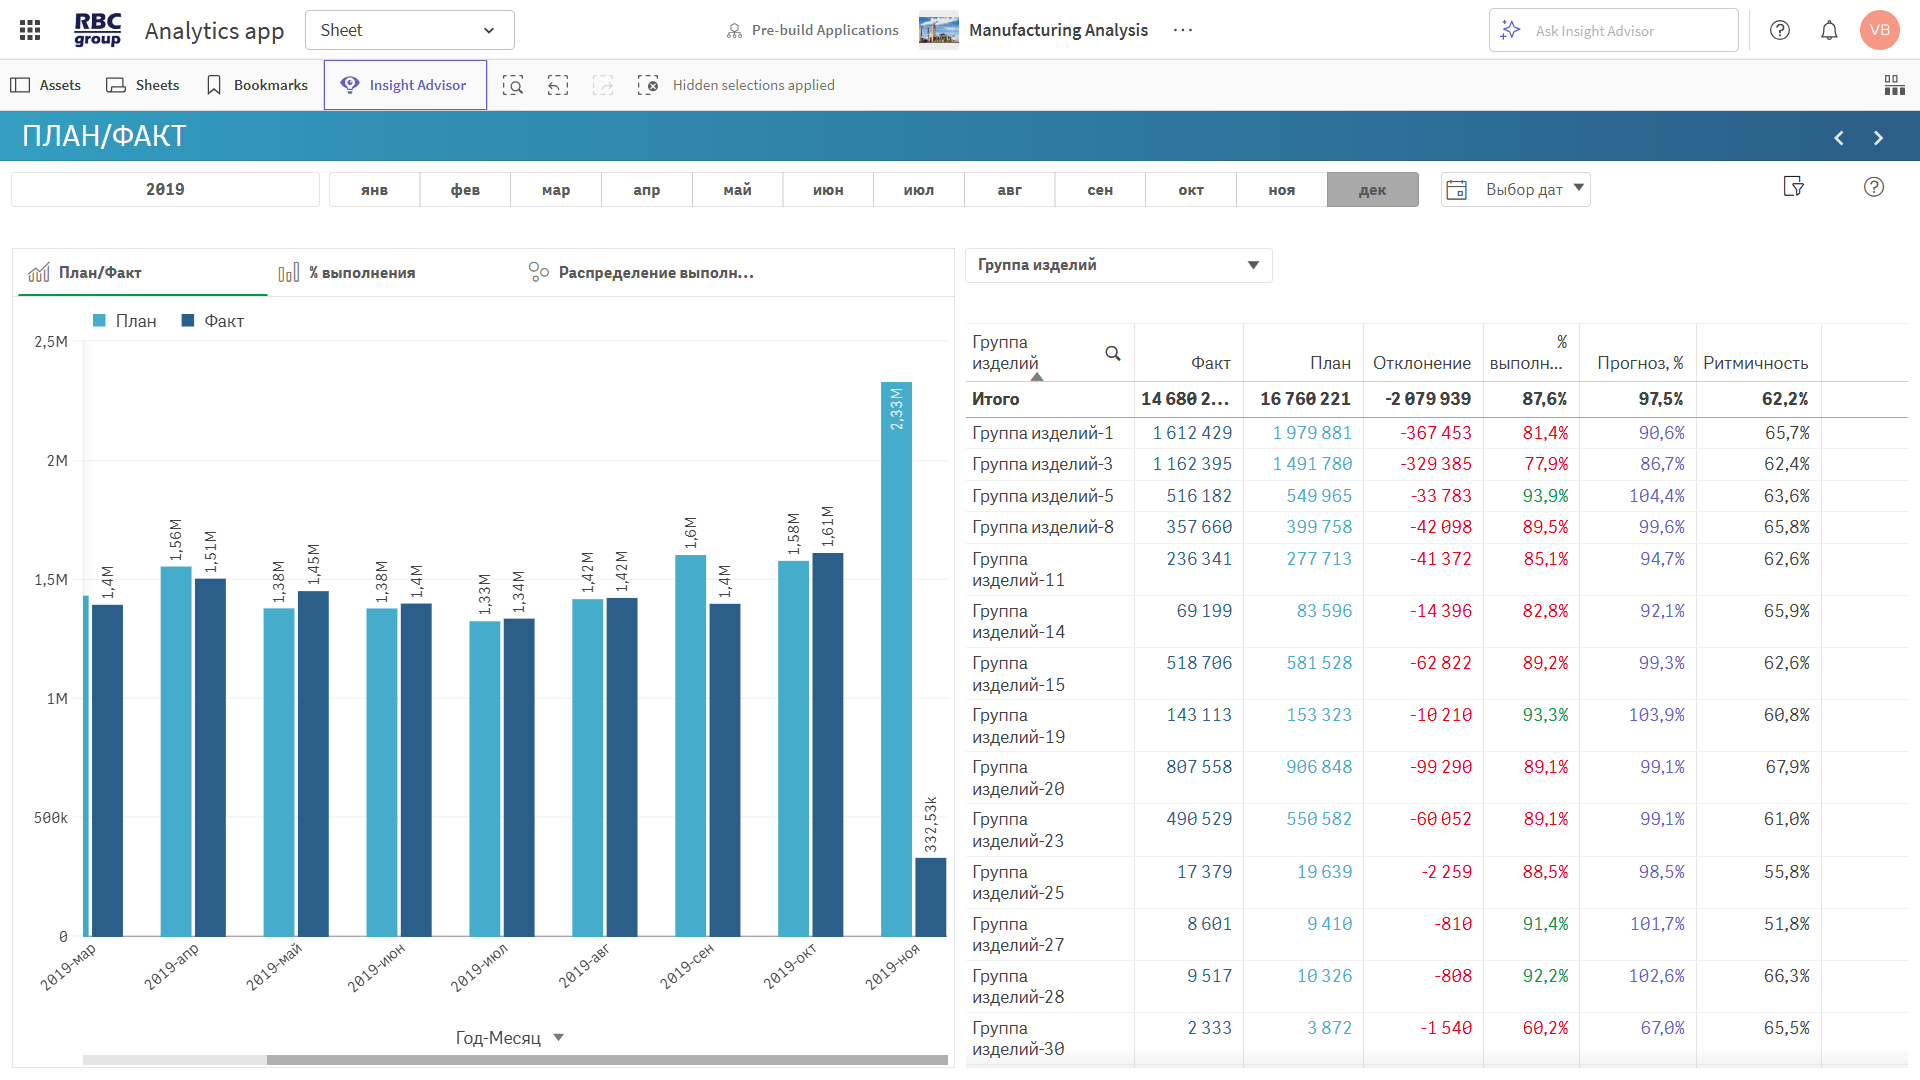Open the help question mark in top bar

coord(1780,30)
